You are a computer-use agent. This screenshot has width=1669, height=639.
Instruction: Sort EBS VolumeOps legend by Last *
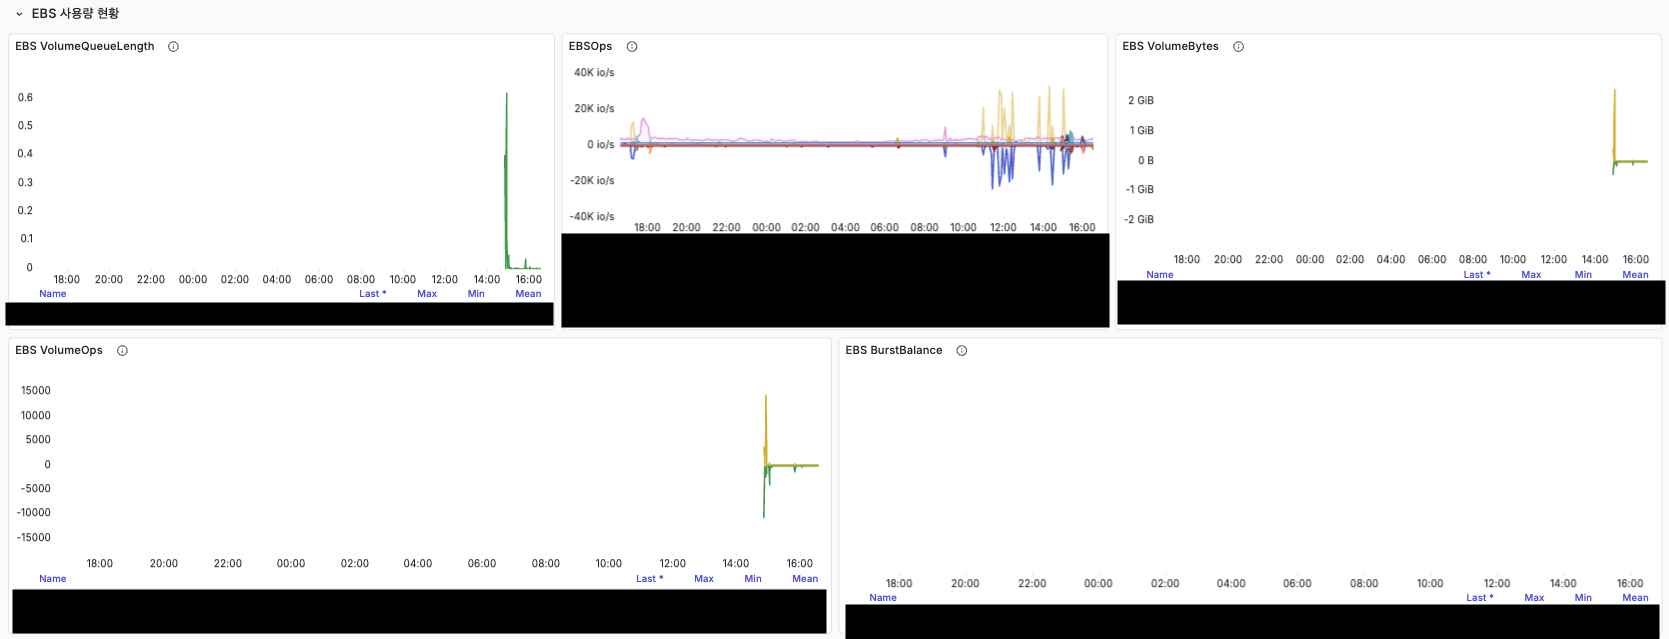click(x=649, y=579)
